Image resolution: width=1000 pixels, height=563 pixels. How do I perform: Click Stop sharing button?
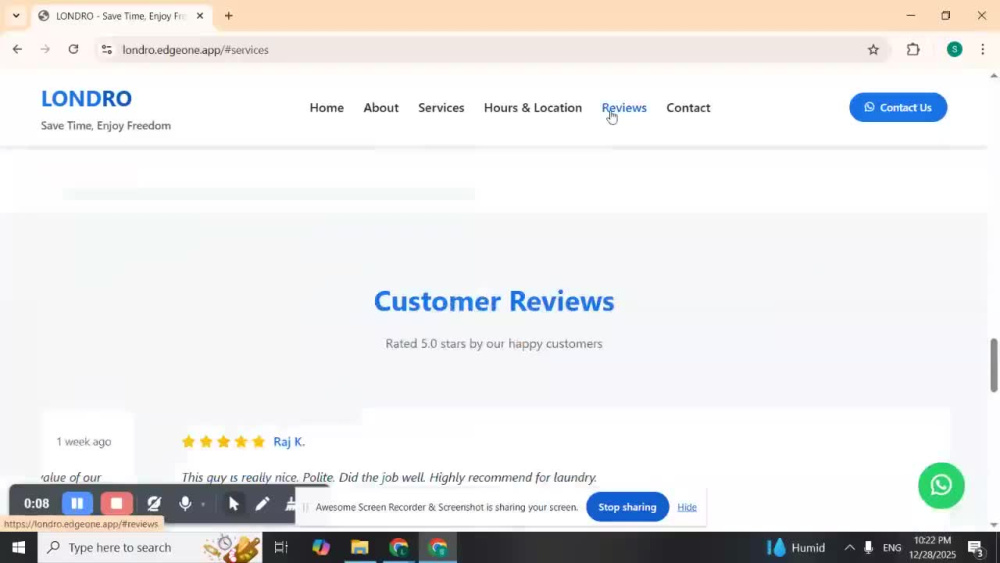coord(627,507)
